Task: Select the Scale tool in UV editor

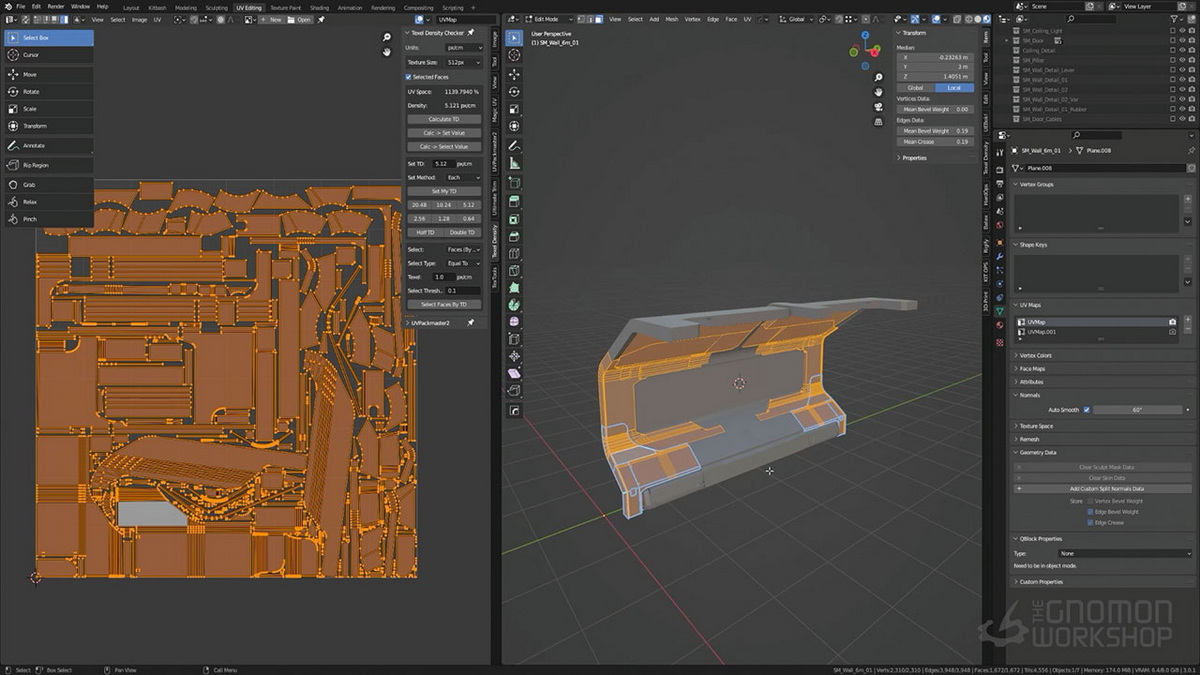Action: 49,109
